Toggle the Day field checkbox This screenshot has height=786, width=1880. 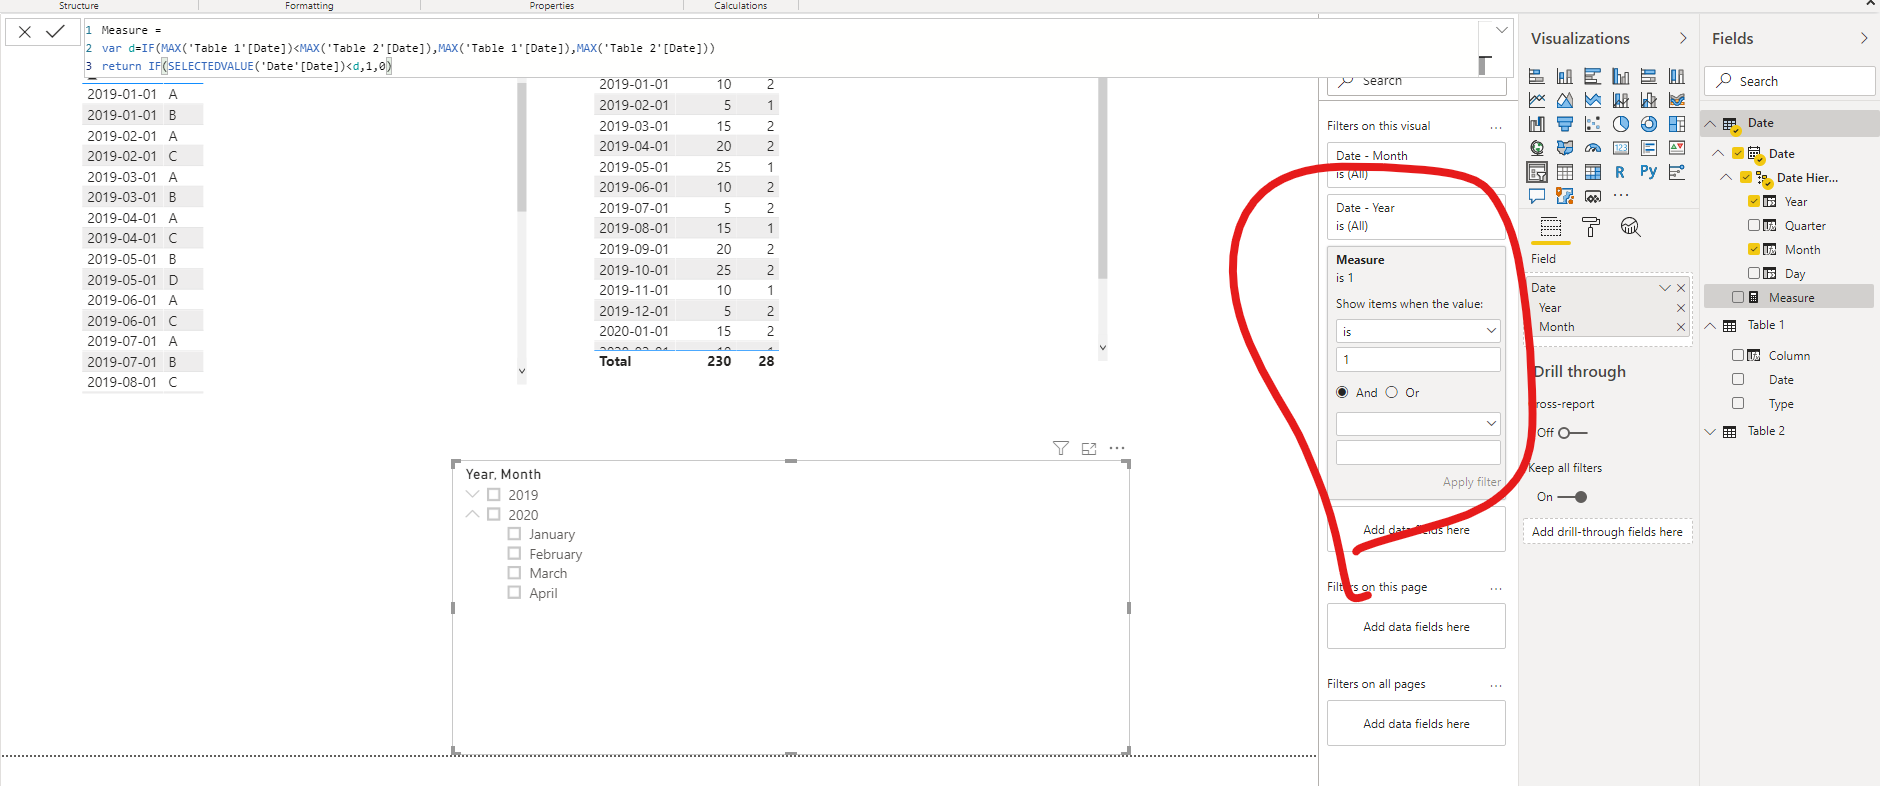click(1754, 273)
